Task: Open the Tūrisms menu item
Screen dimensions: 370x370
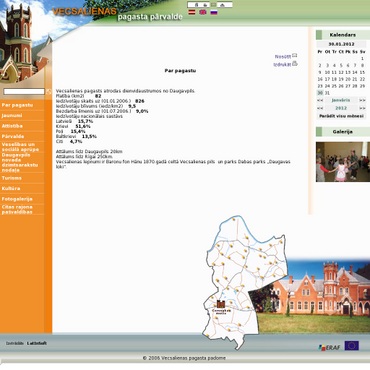Action: coord(12,178)
